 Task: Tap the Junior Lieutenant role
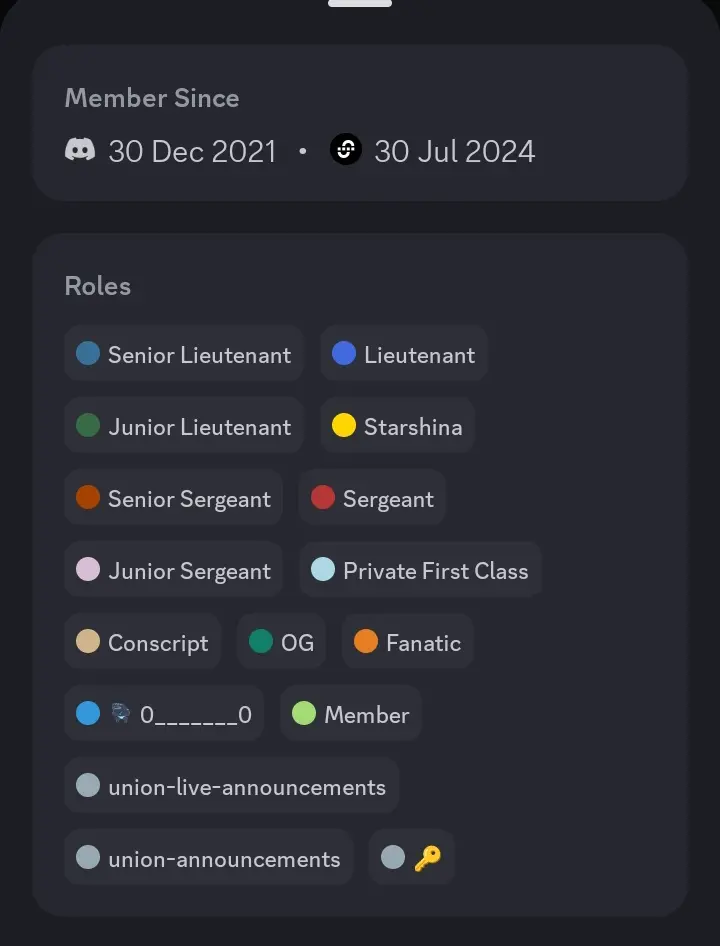coord(183,426)
